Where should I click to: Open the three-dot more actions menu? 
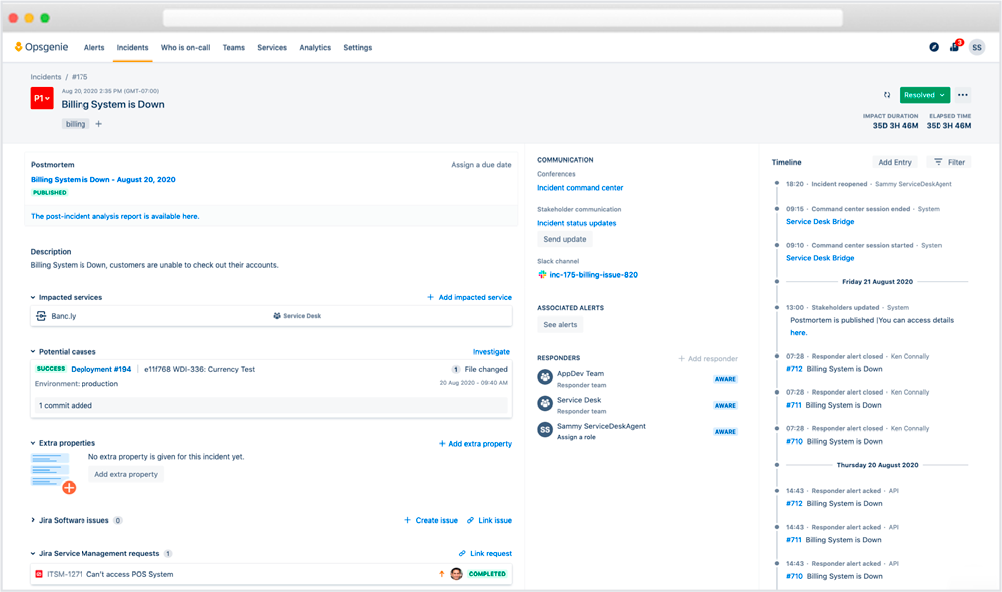pos(963,95)
